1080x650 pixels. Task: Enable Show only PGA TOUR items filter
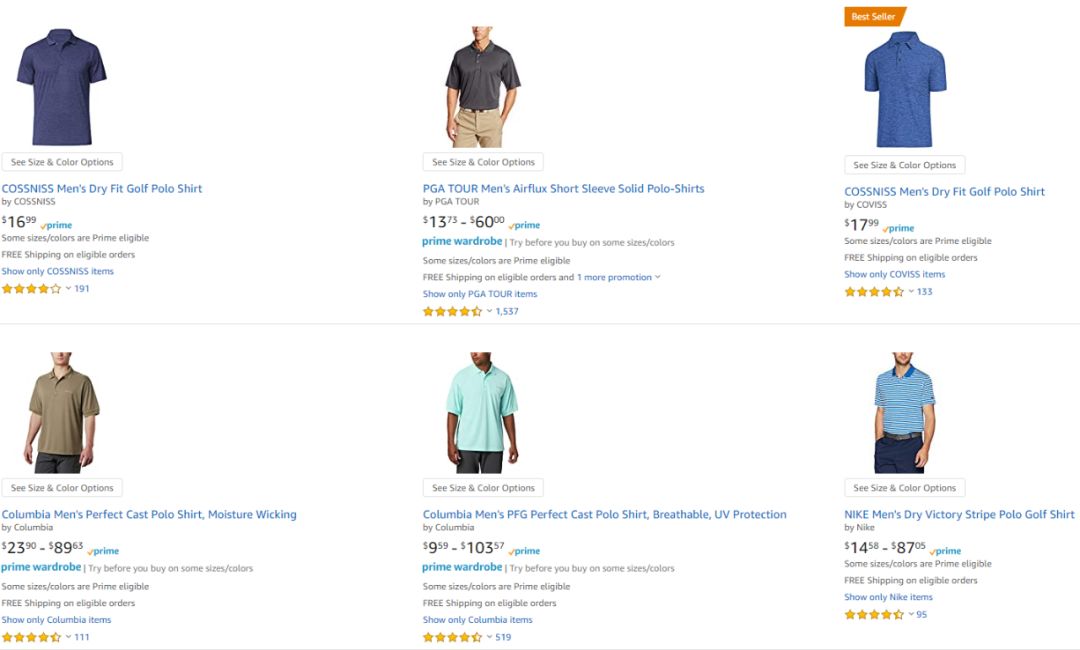[x=479, y=293]
